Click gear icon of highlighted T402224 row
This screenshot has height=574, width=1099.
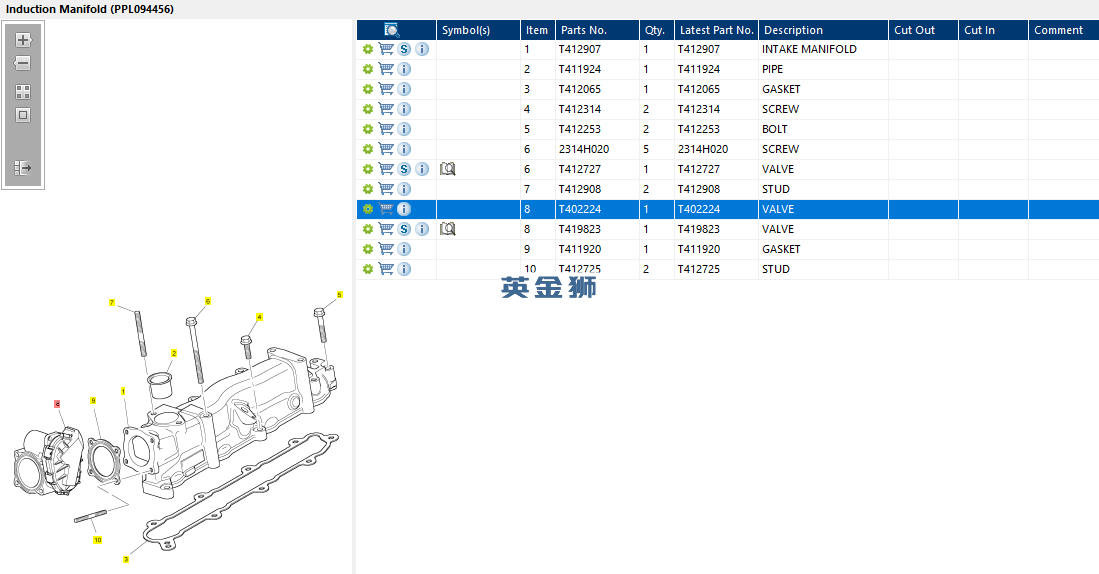click(x=368, y=209)
